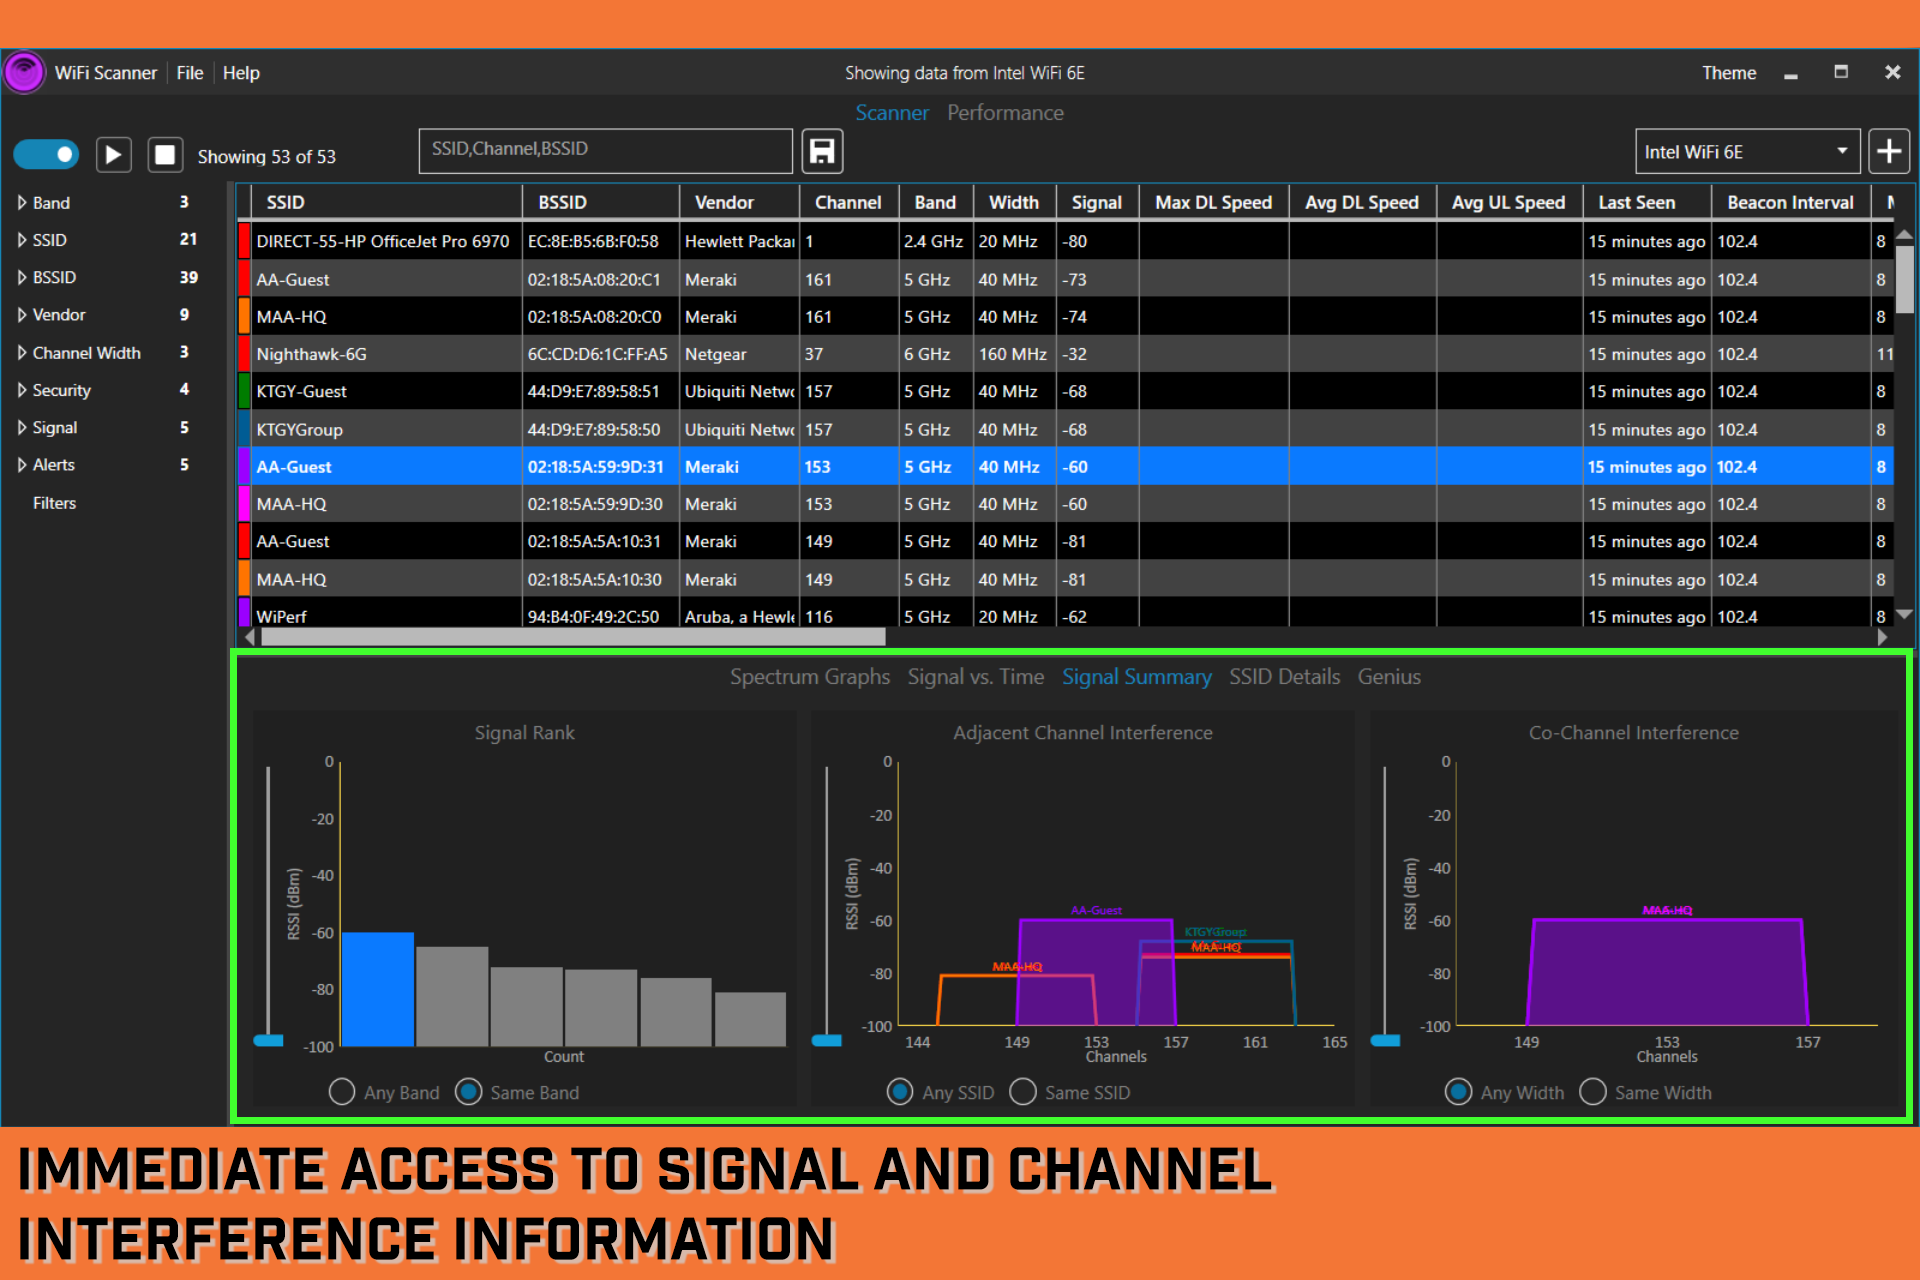Click the stop scan button

click(165, 155)
